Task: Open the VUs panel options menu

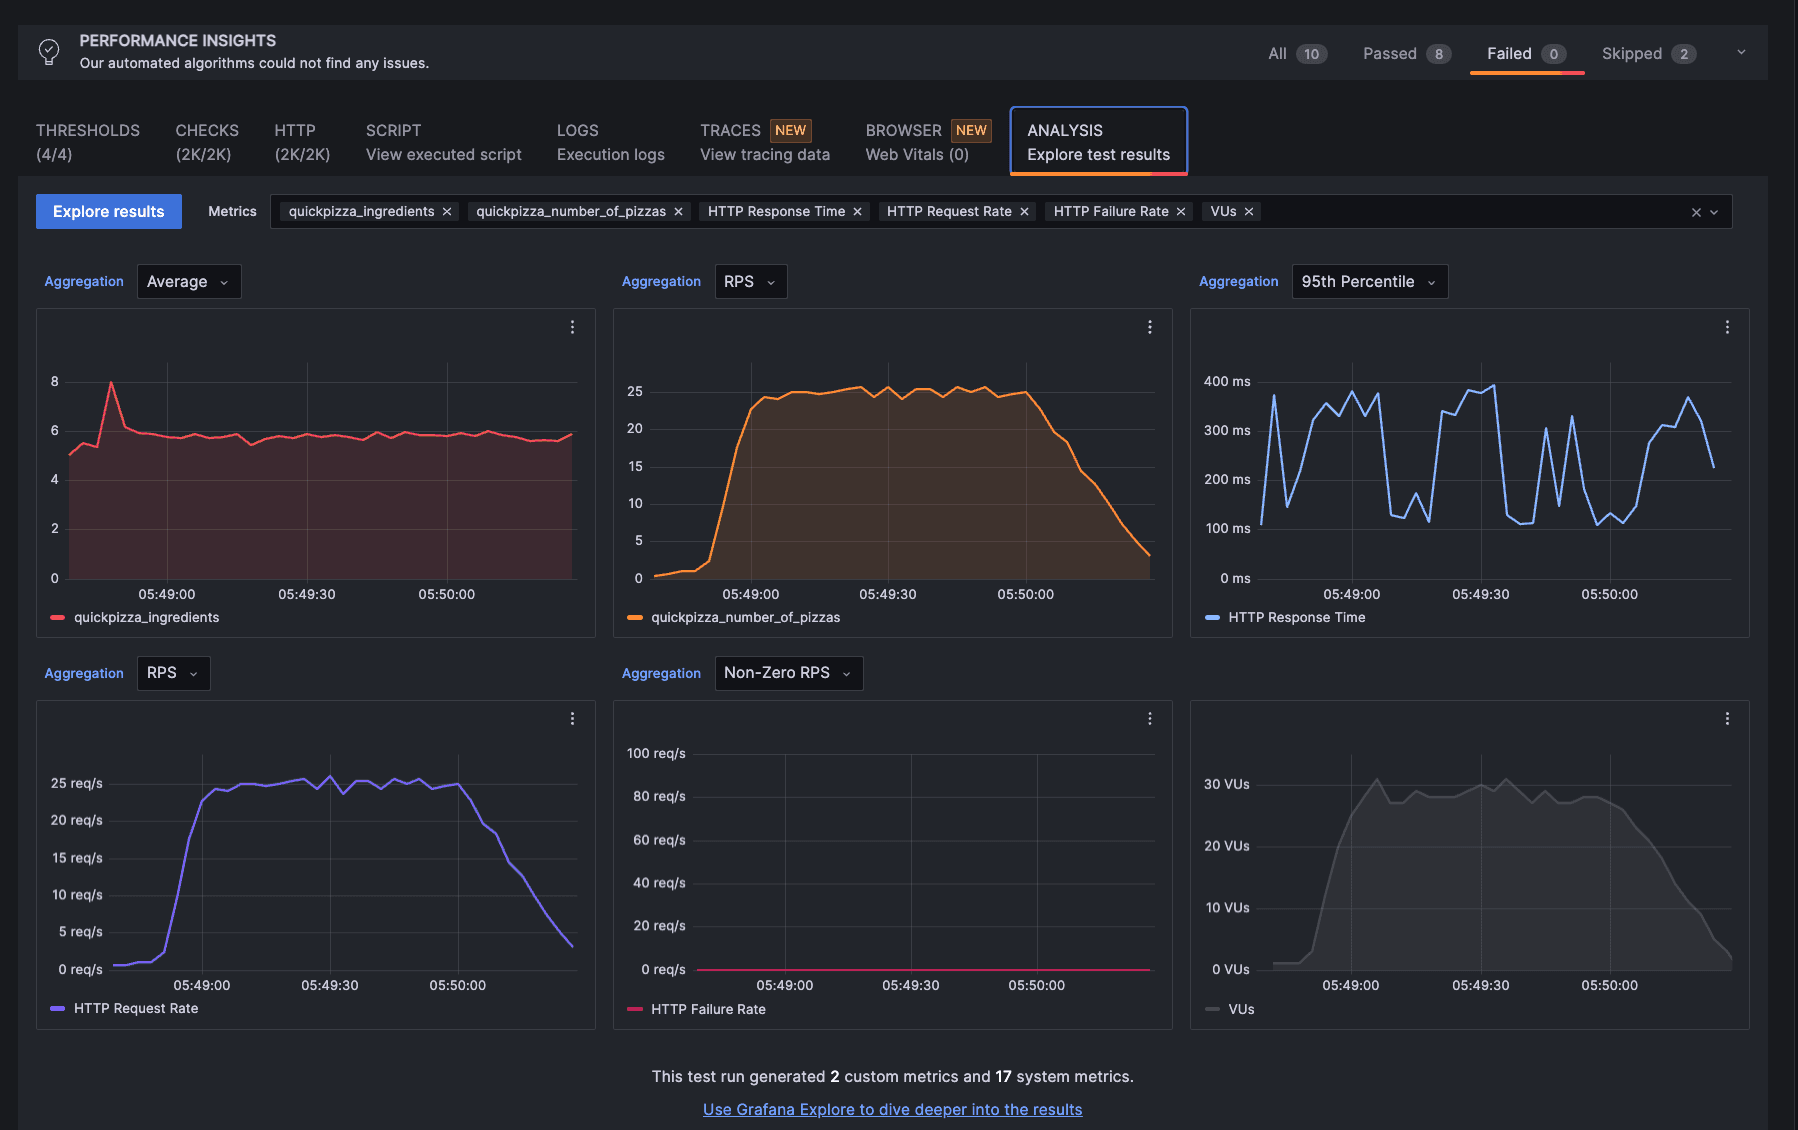Action: (1727, 718)
